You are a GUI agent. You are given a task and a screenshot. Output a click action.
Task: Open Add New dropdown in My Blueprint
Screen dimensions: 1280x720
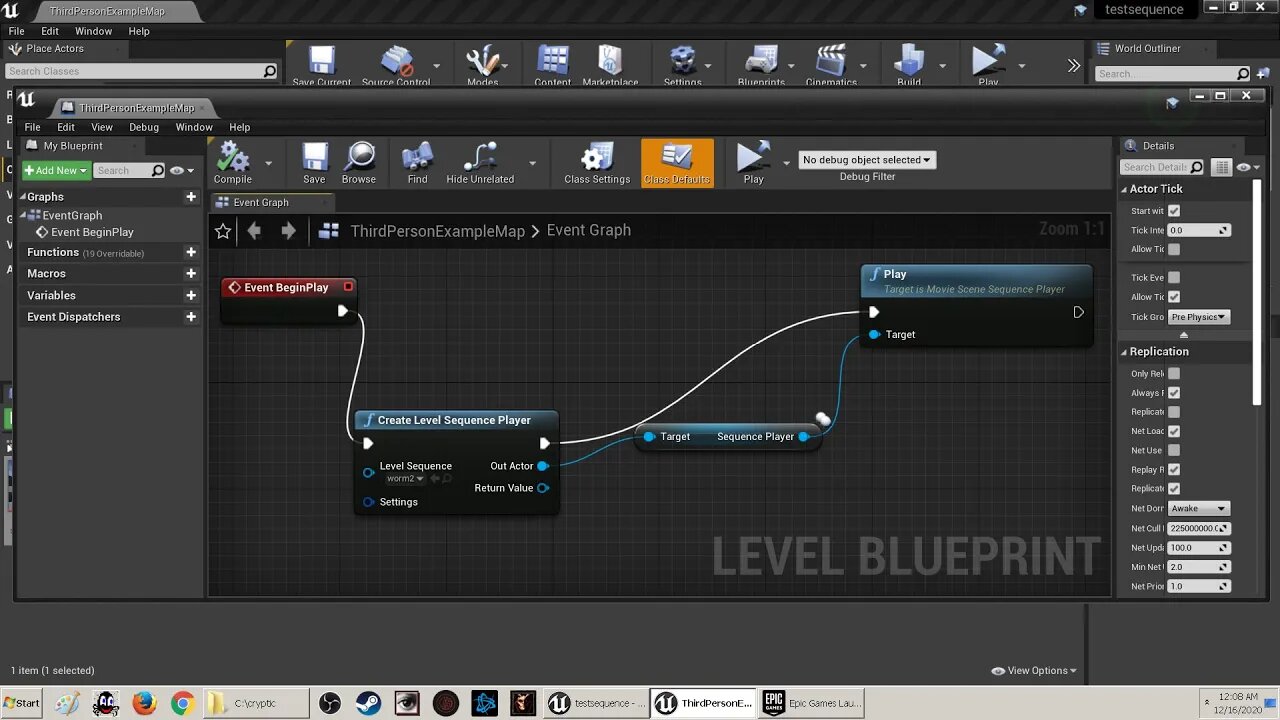[x=55, y=171]
